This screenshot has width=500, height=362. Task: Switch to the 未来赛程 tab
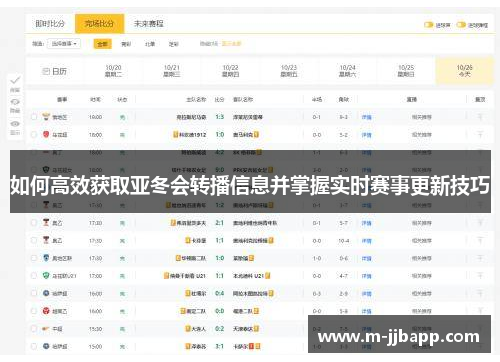click(149, 24)
